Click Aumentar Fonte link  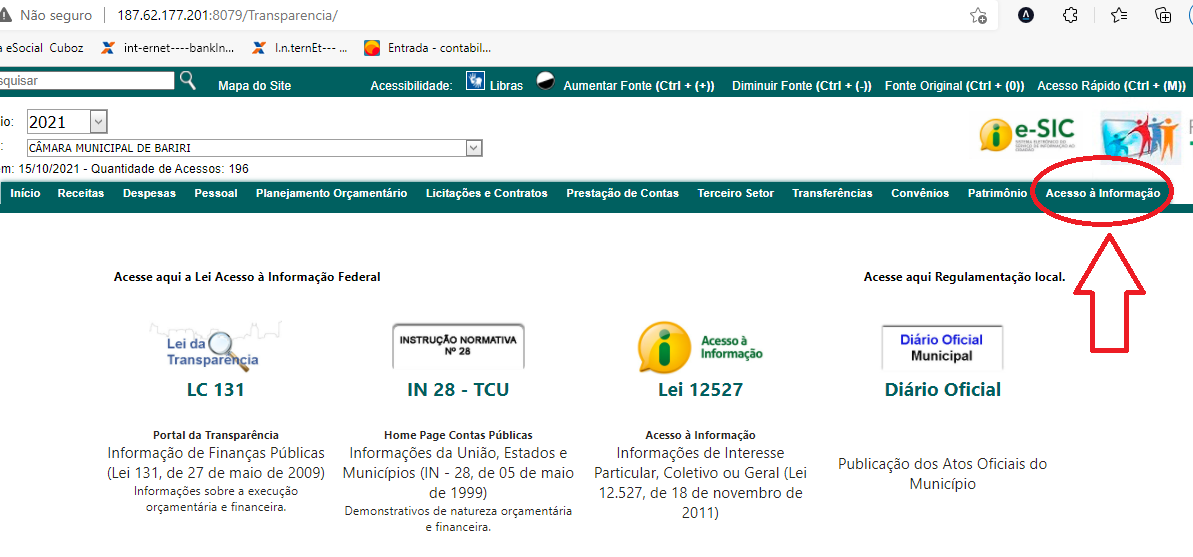pyautogui.click(x=638, y=86)
